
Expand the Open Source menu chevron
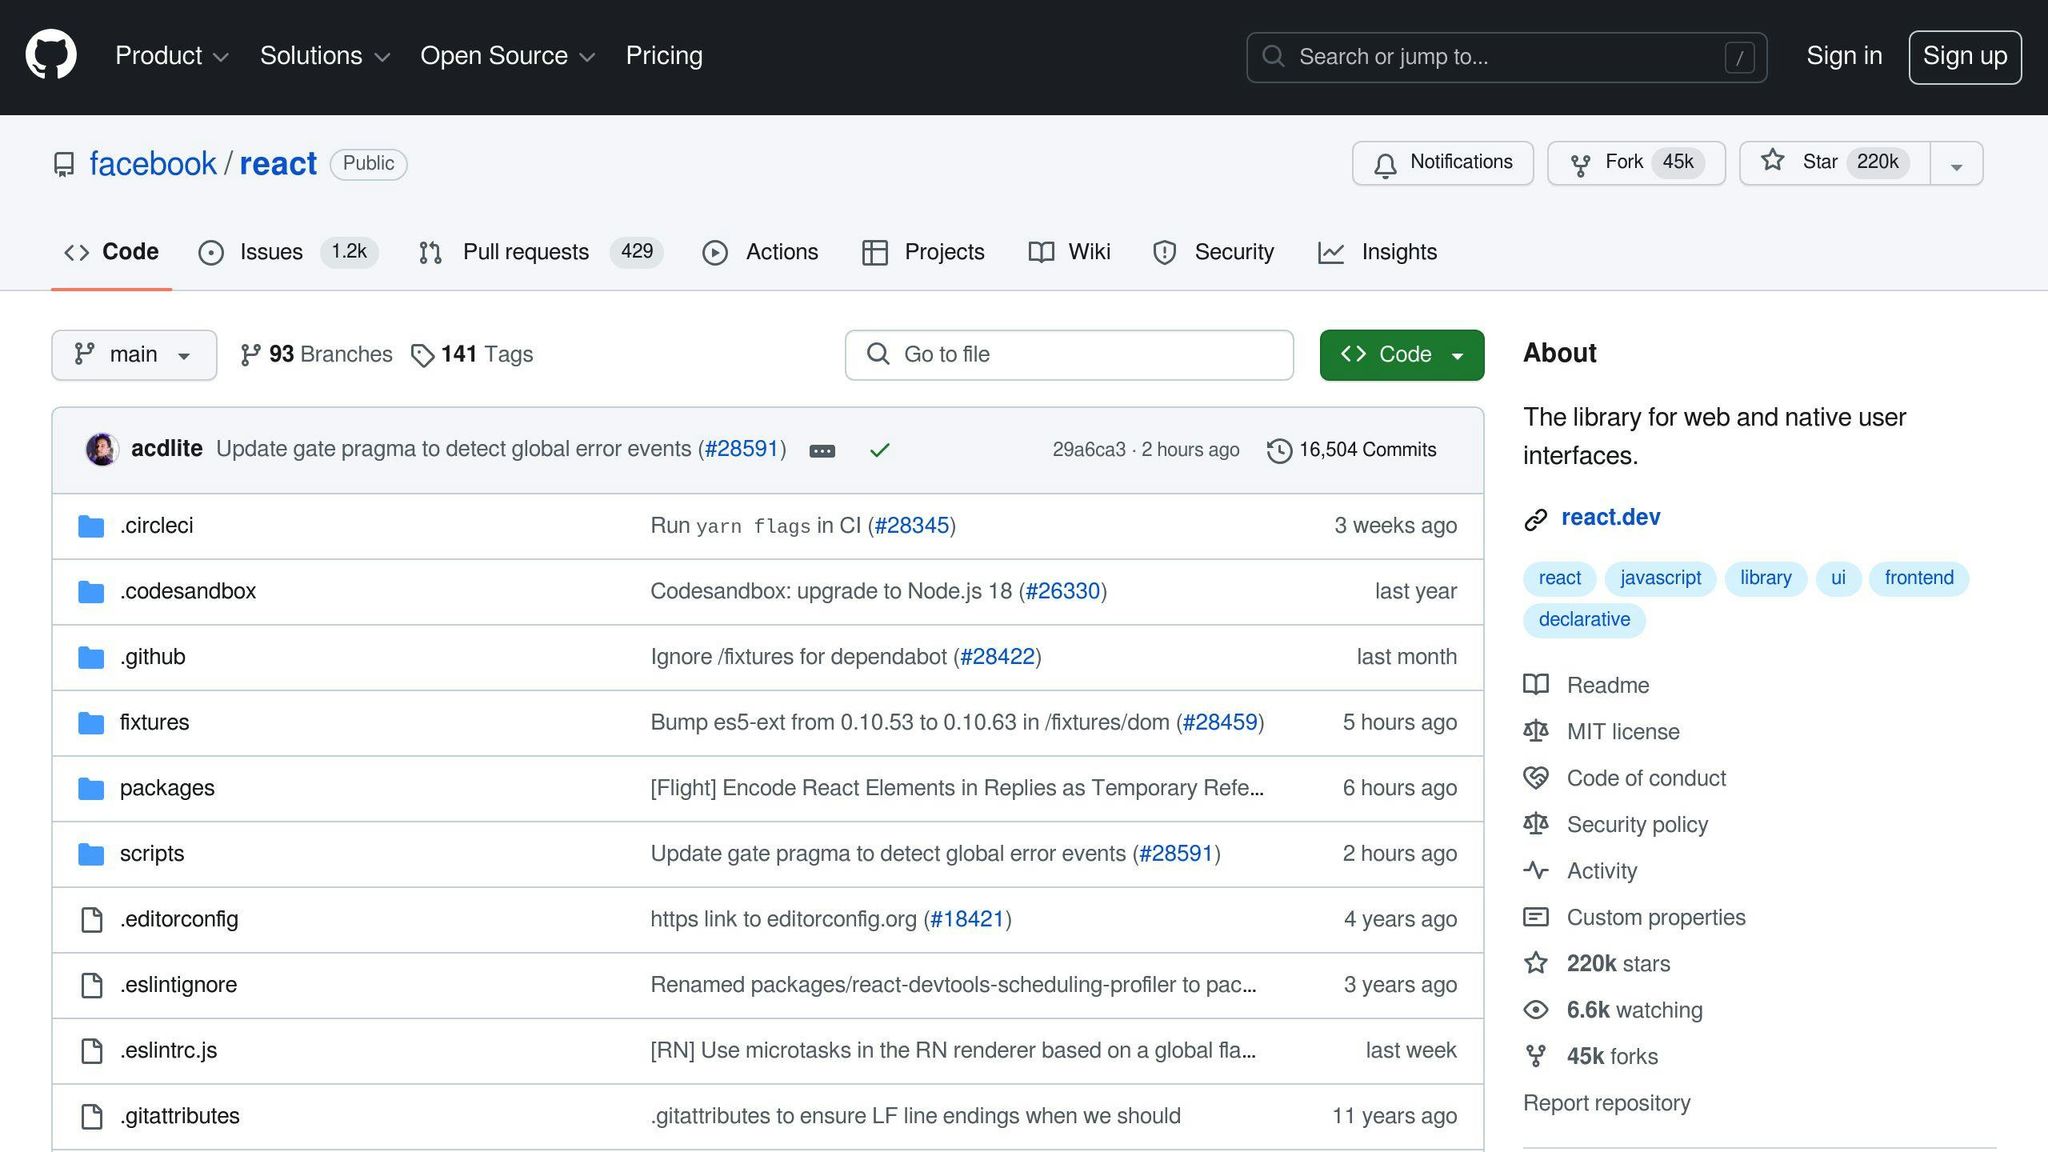(x=588, y=57)
